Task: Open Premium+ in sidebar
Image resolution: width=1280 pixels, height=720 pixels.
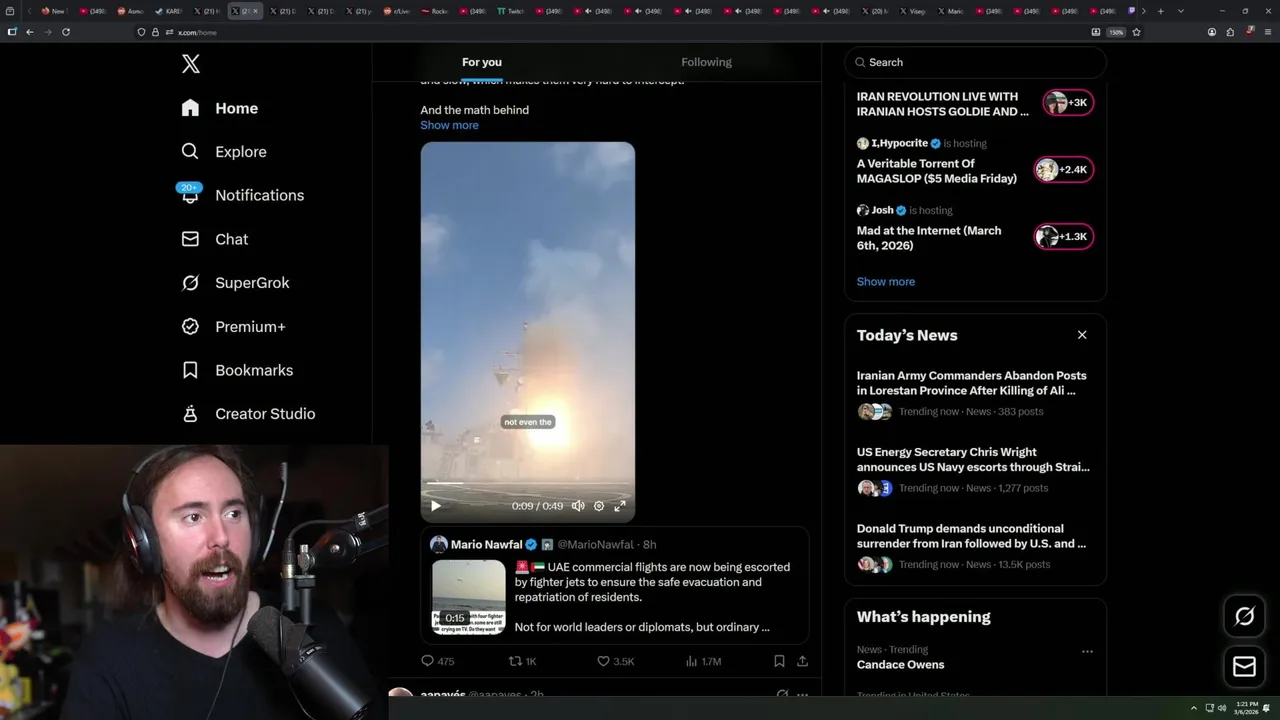Action: coord(234,326)
